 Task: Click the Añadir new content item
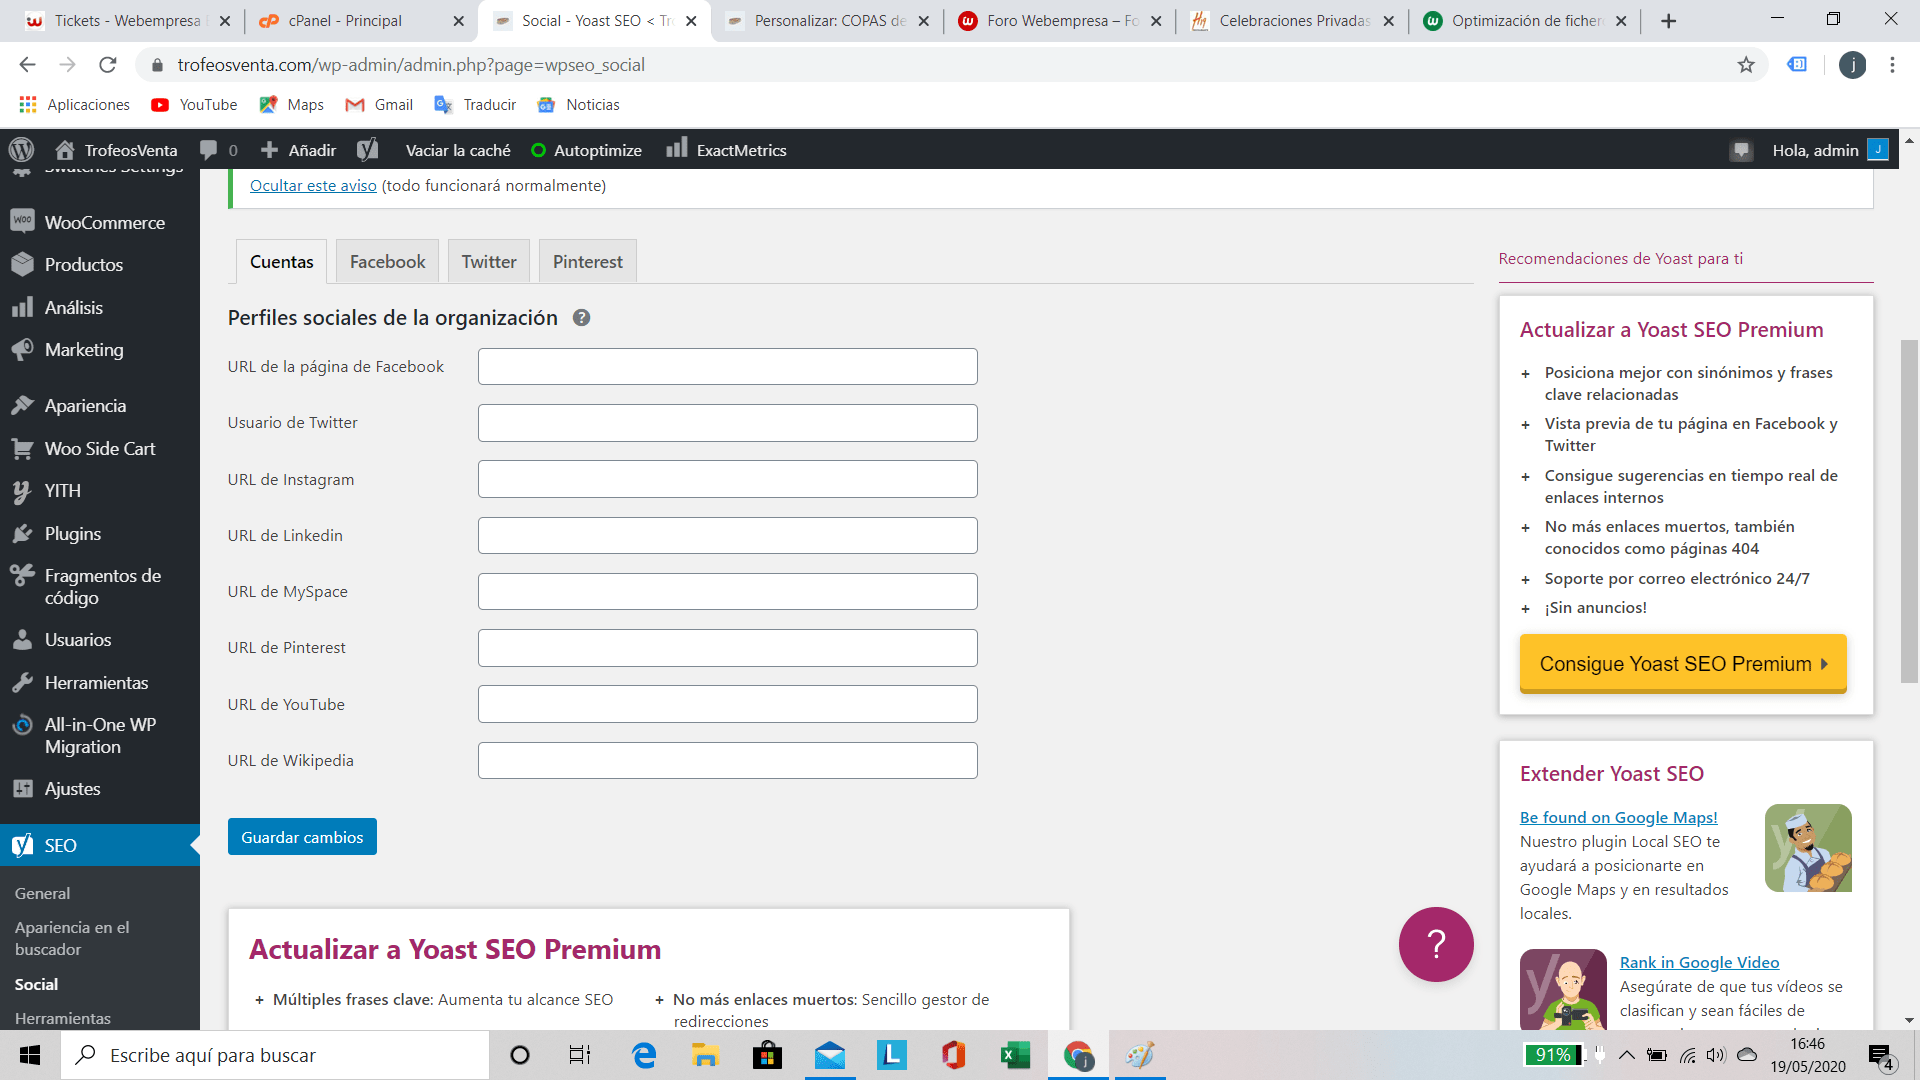299,150
